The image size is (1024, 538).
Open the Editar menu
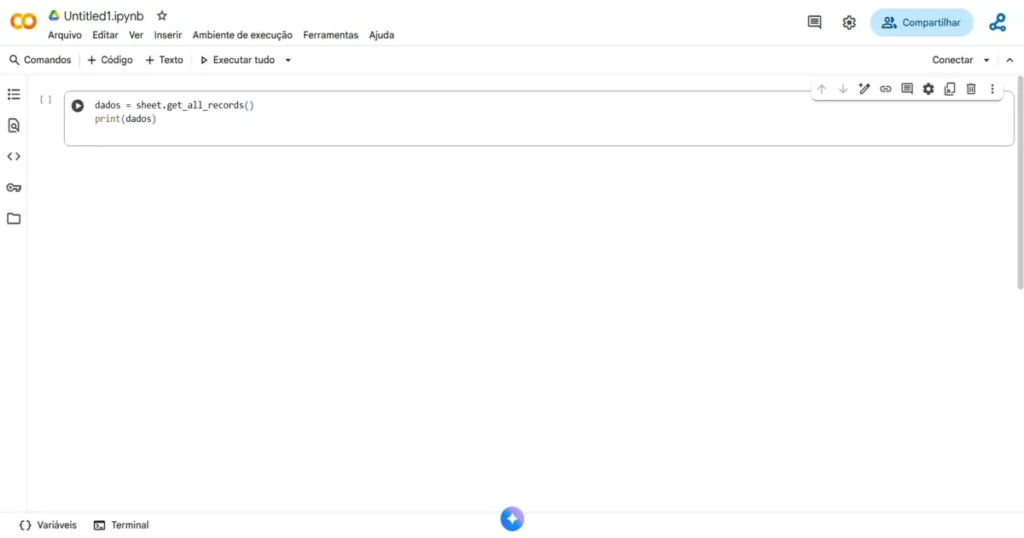pos(105,35)
